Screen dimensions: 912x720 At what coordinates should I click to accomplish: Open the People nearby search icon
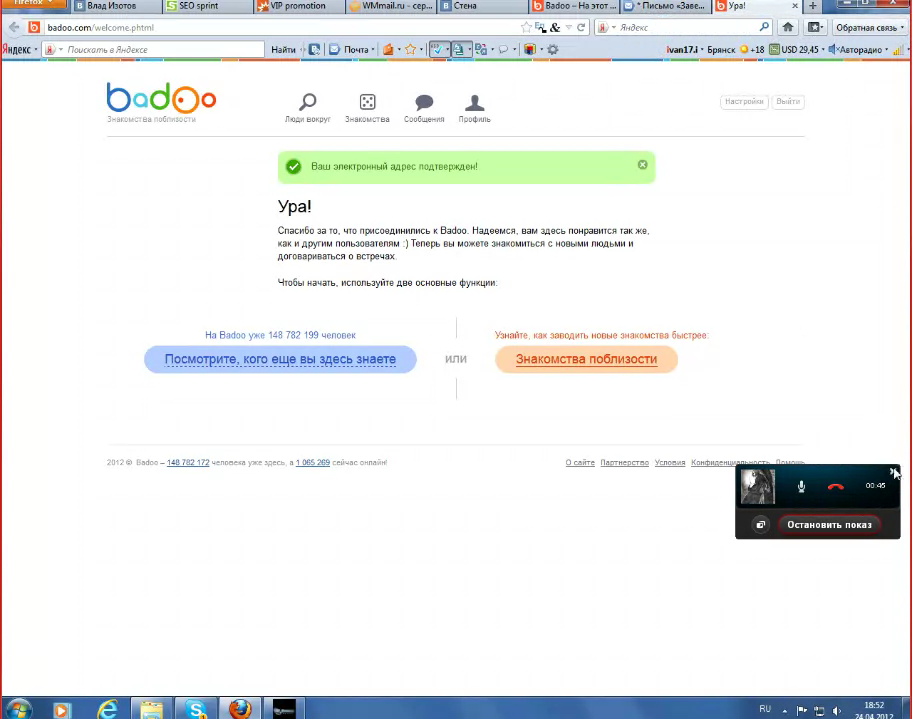click(x=308, y=103)
